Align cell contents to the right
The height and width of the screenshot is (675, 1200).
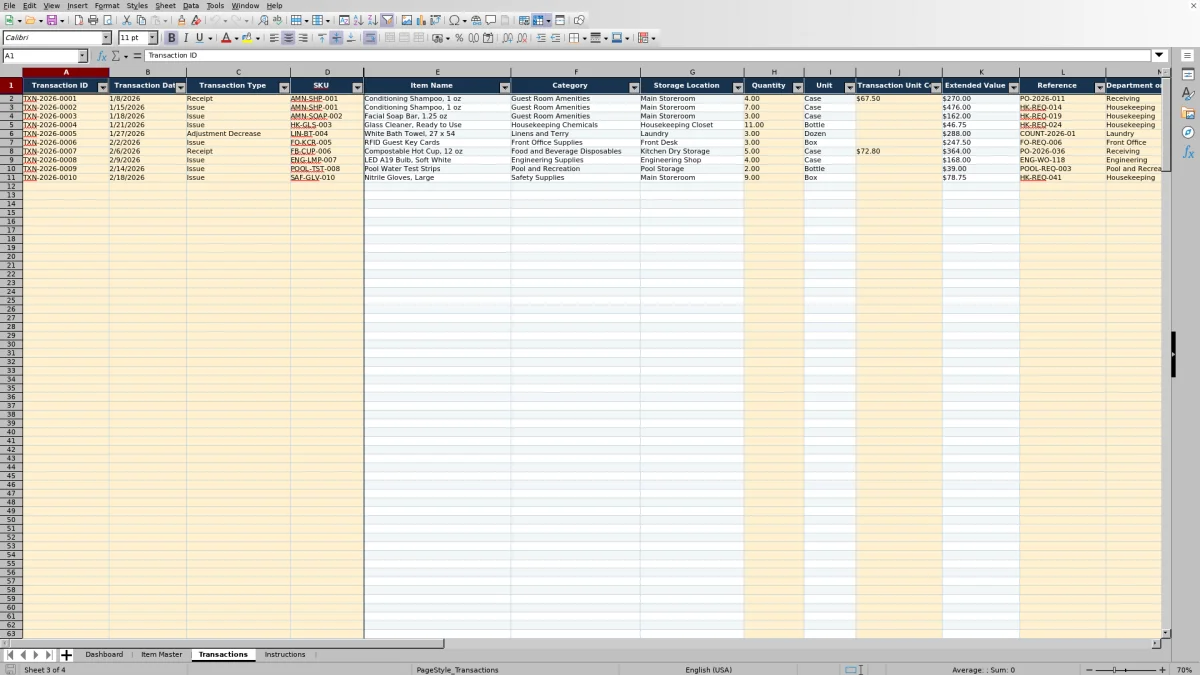(x=303, y=38)
